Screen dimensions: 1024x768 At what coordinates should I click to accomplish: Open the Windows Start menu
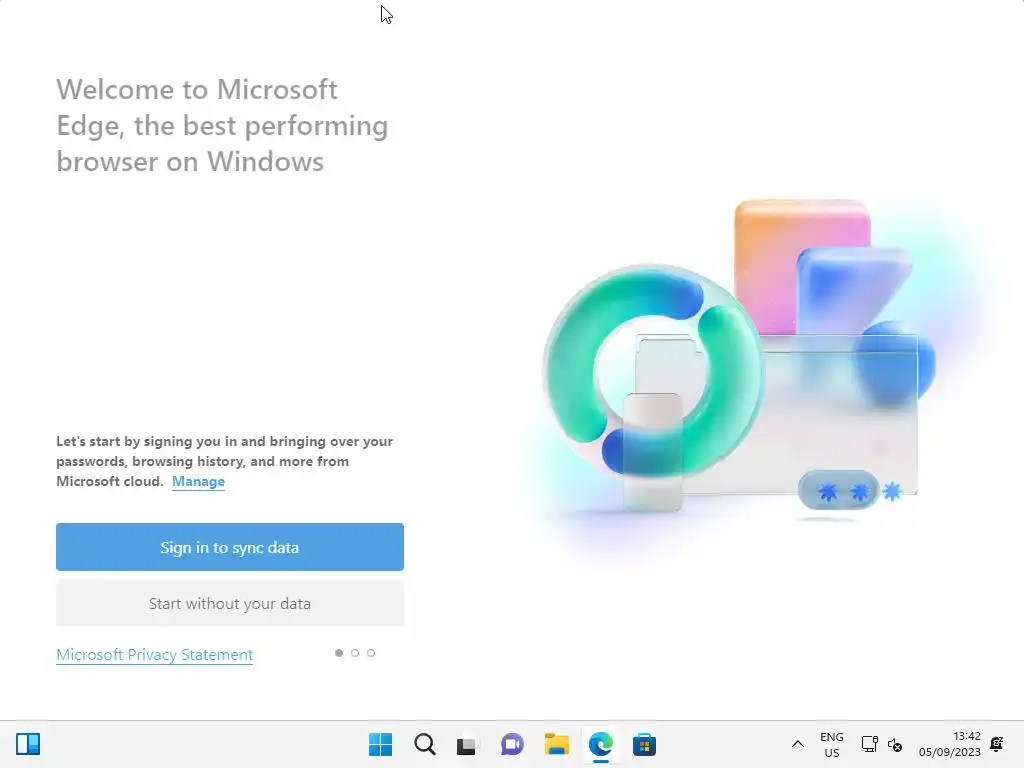(x=381, y=744)
